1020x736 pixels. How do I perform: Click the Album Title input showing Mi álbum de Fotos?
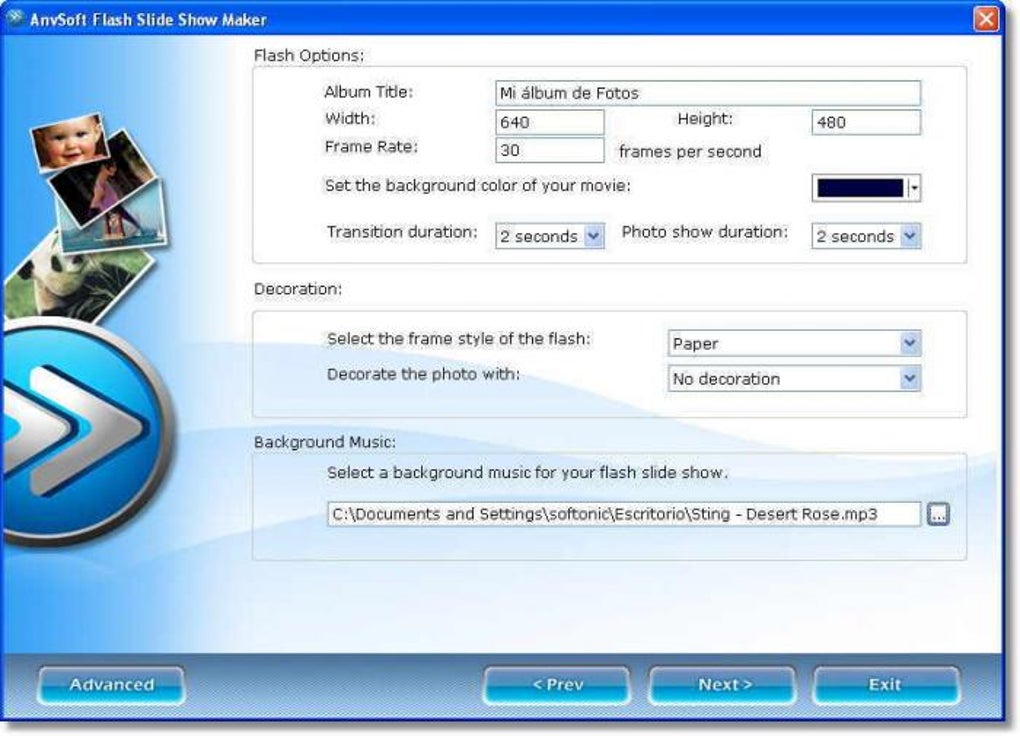click(705, 92)
